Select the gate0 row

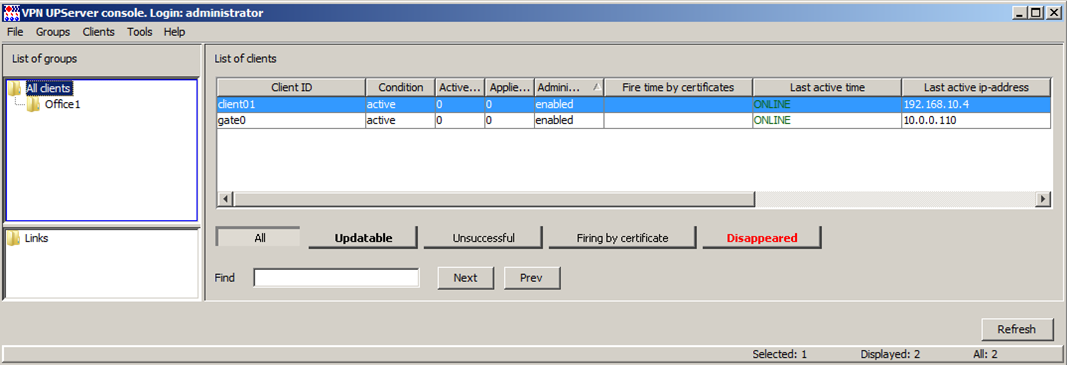click(634, 121)
